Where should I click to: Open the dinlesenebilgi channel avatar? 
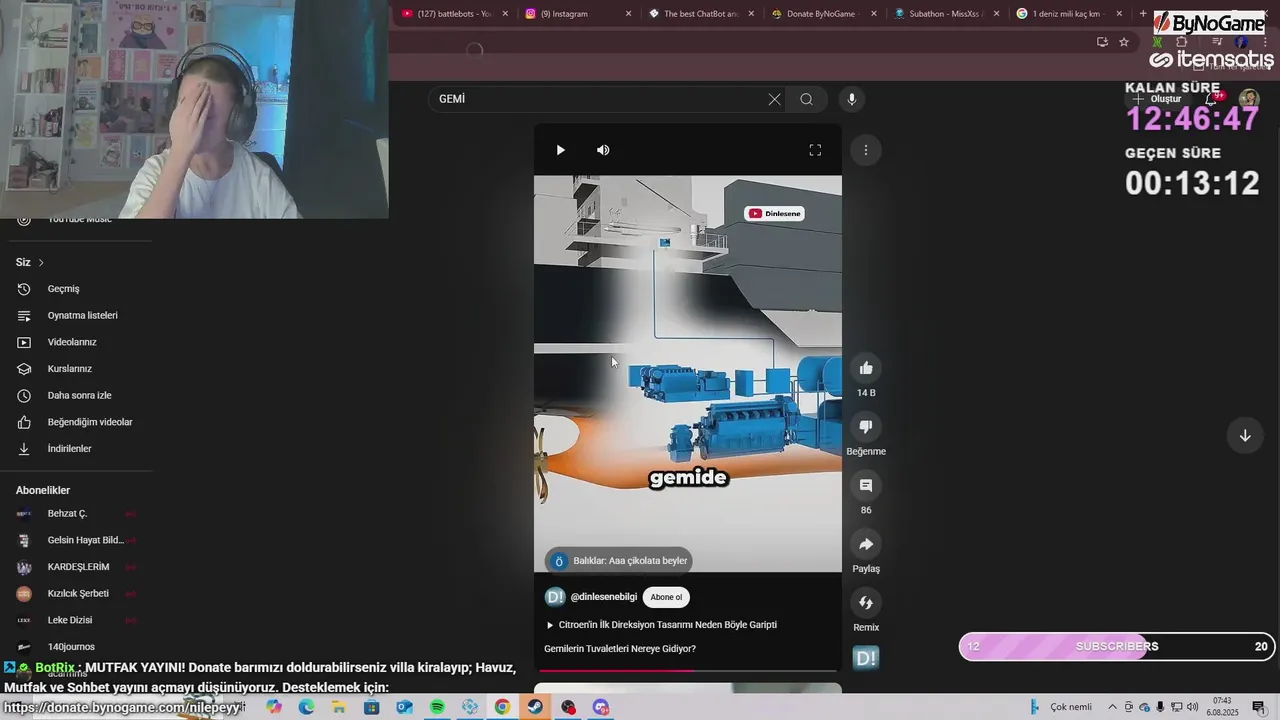point(555,597)
